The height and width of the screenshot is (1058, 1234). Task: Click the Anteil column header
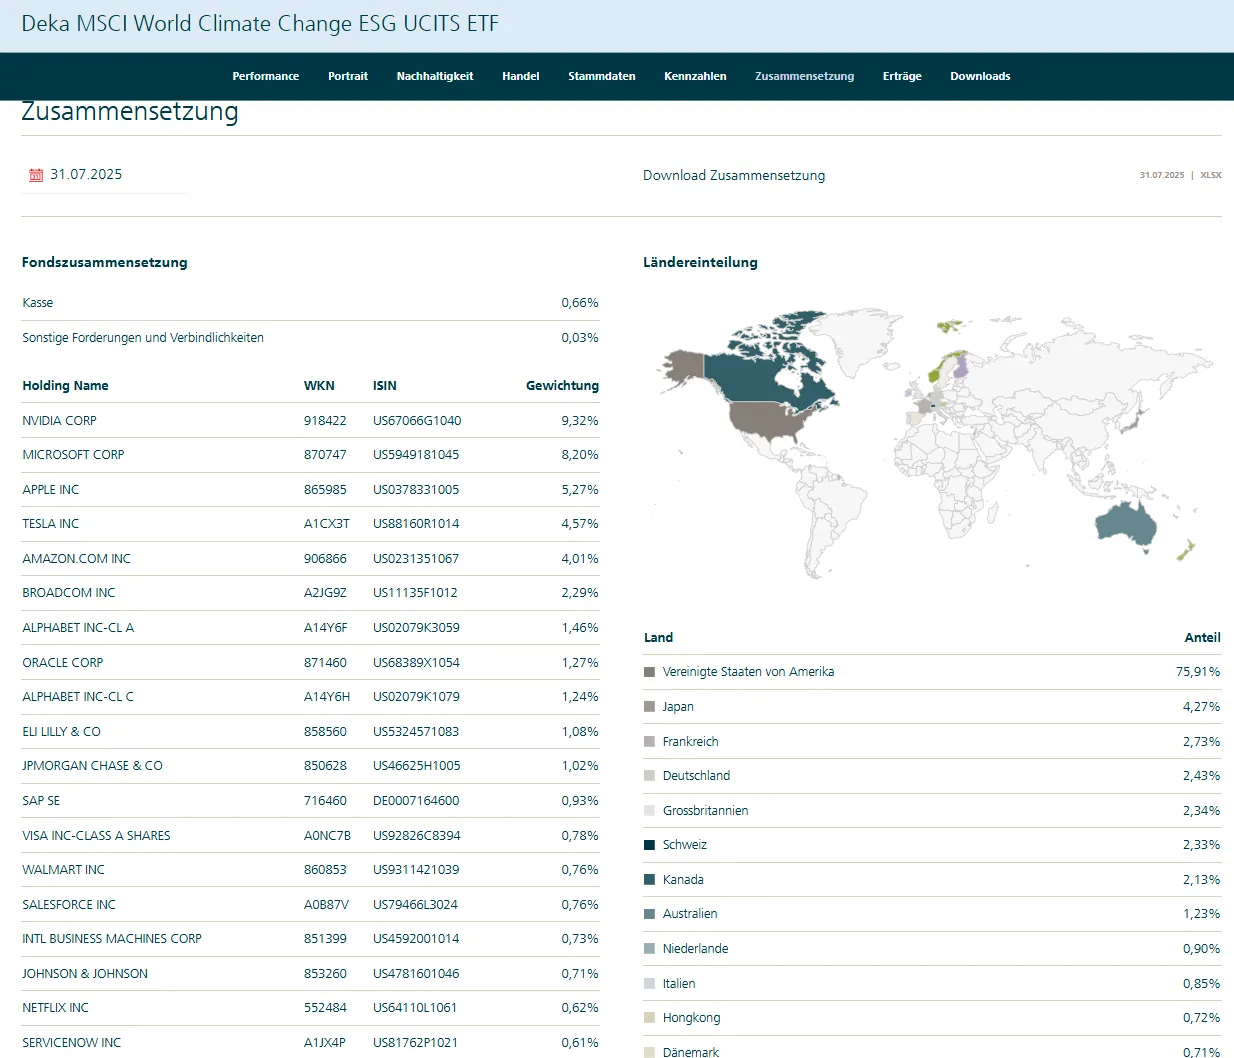(x=1202, y=638)
